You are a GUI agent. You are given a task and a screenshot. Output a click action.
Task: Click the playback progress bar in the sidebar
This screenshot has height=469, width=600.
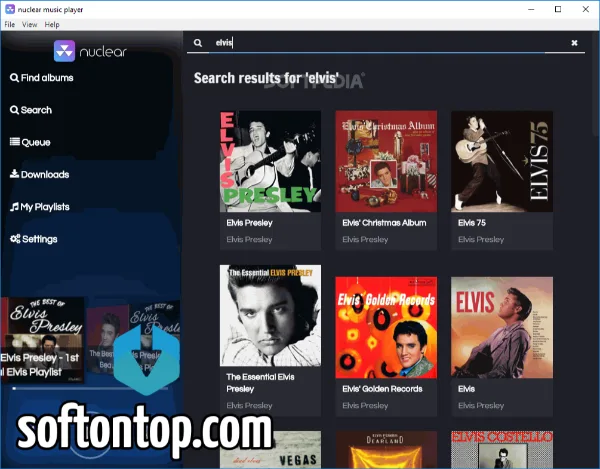coord(90,389)
